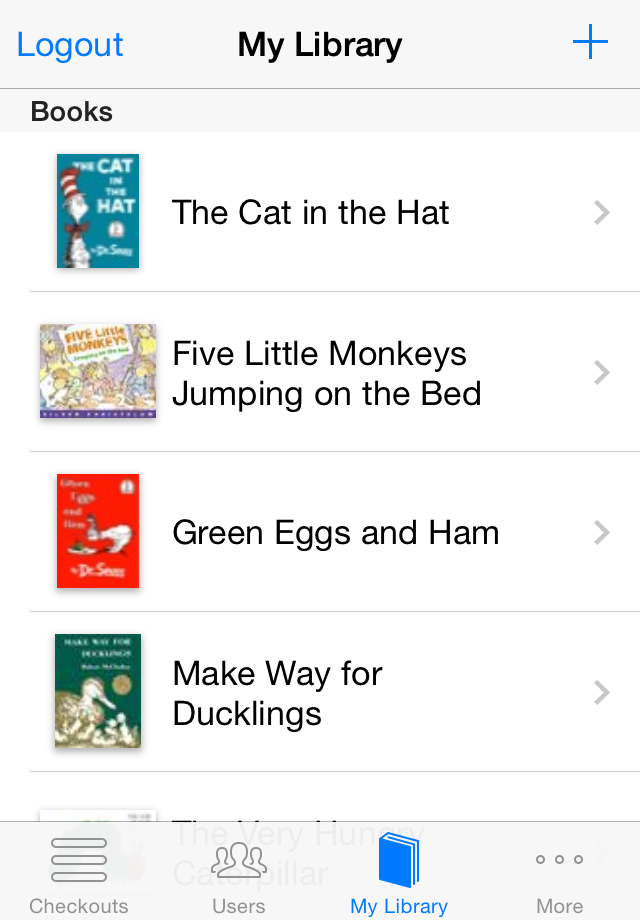Open the More ellipsis icon
Viewport: 640px width, 920px height.
[559, 859]
